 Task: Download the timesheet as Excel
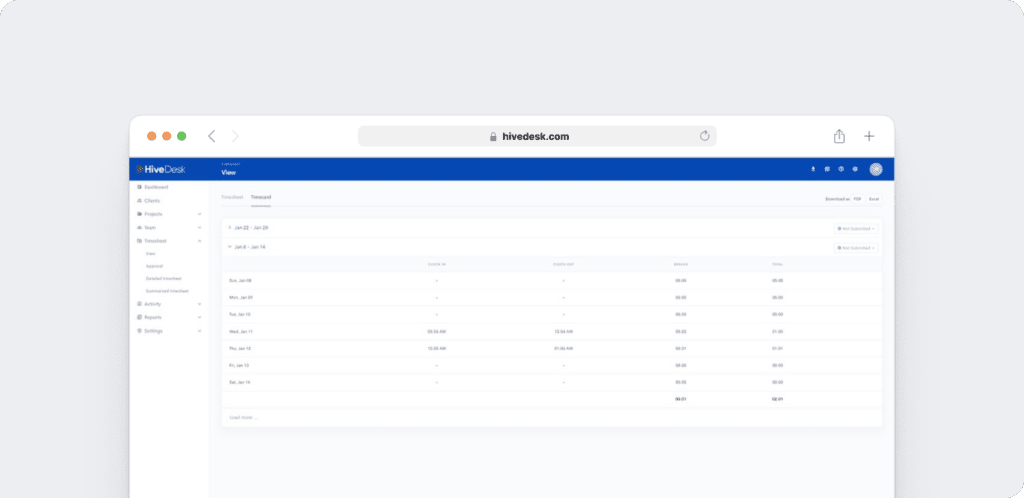pos(873,199)
